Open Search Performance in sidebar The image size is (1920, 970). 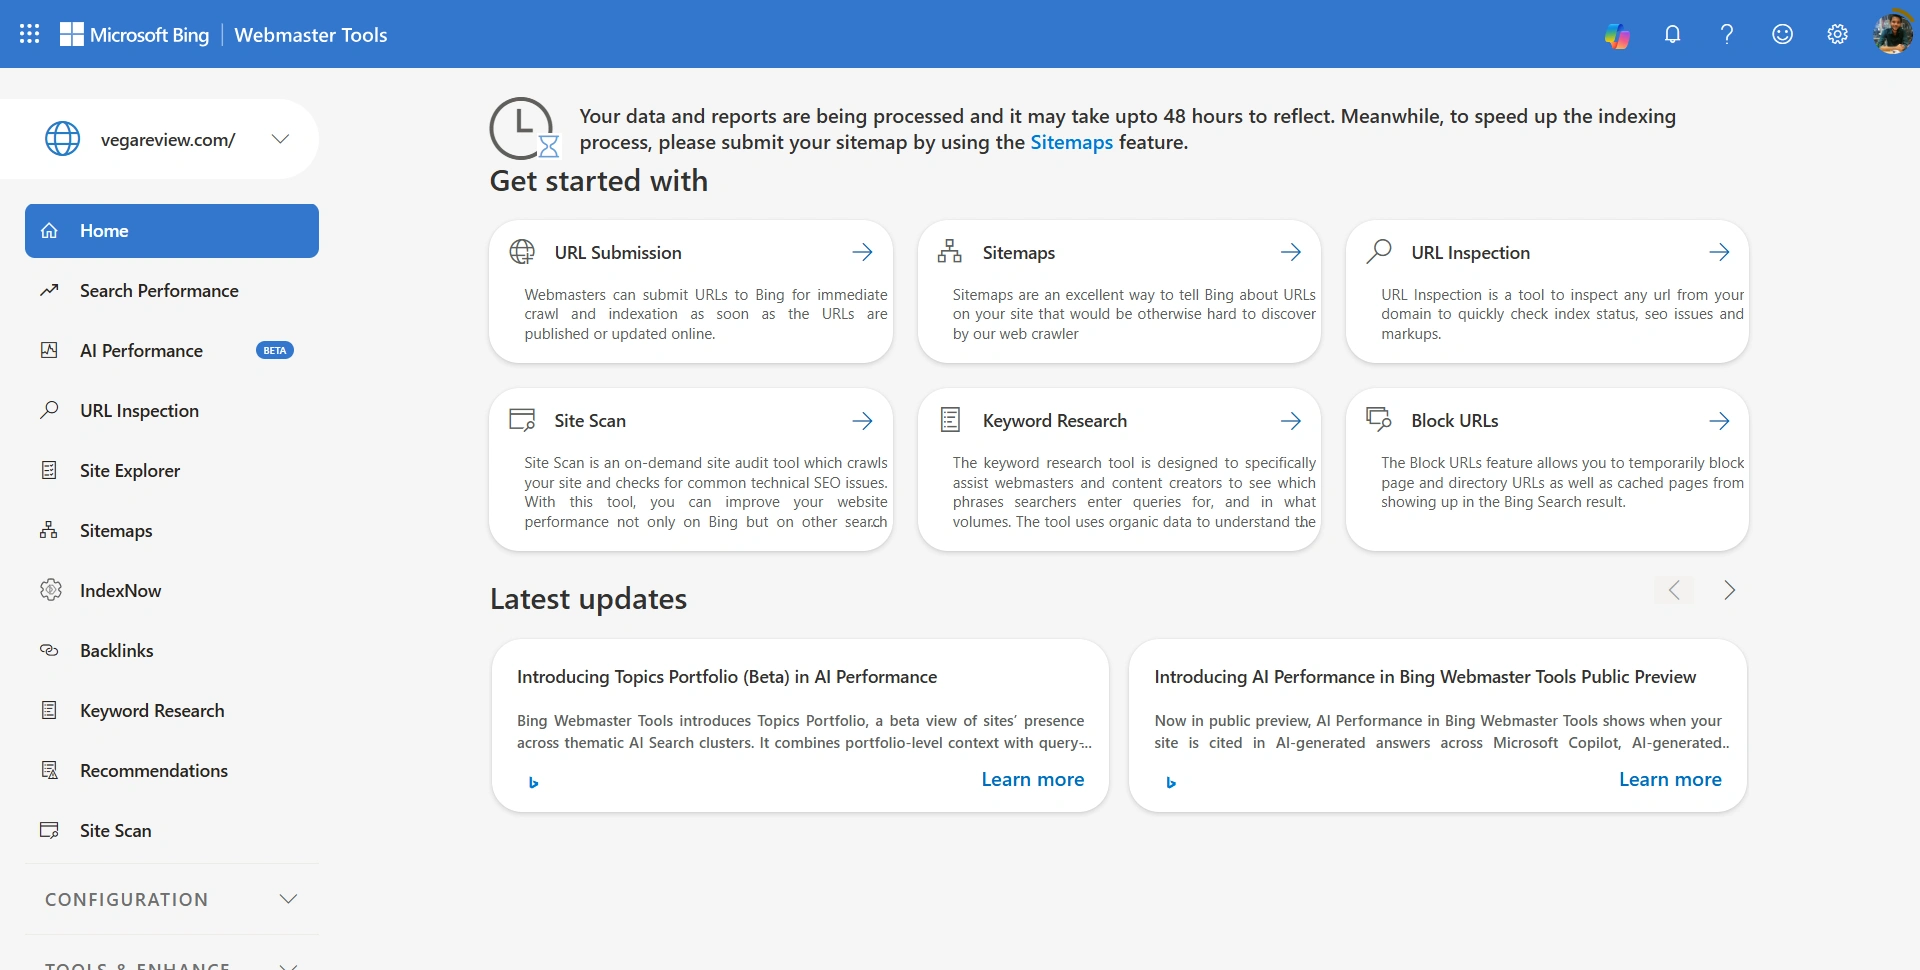point(172,291)
